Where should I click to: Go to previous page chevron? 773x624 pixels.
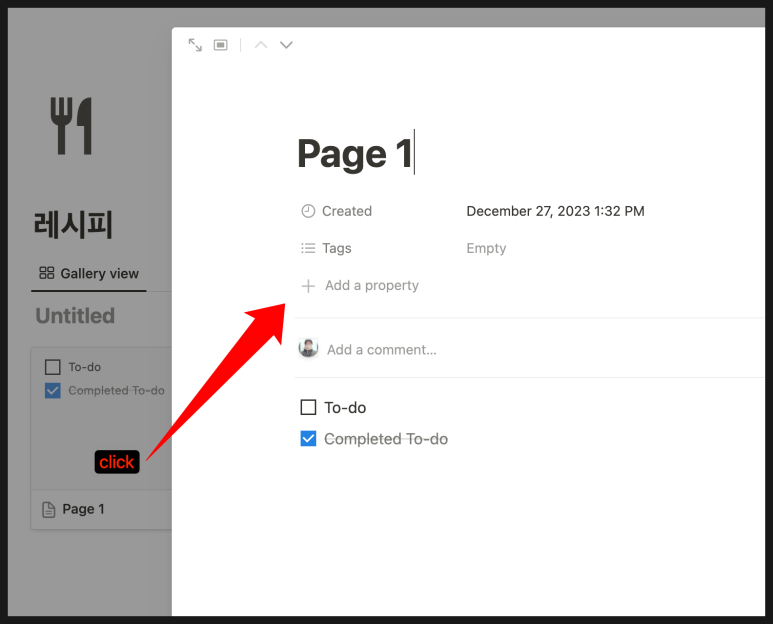tap(261, 45)
